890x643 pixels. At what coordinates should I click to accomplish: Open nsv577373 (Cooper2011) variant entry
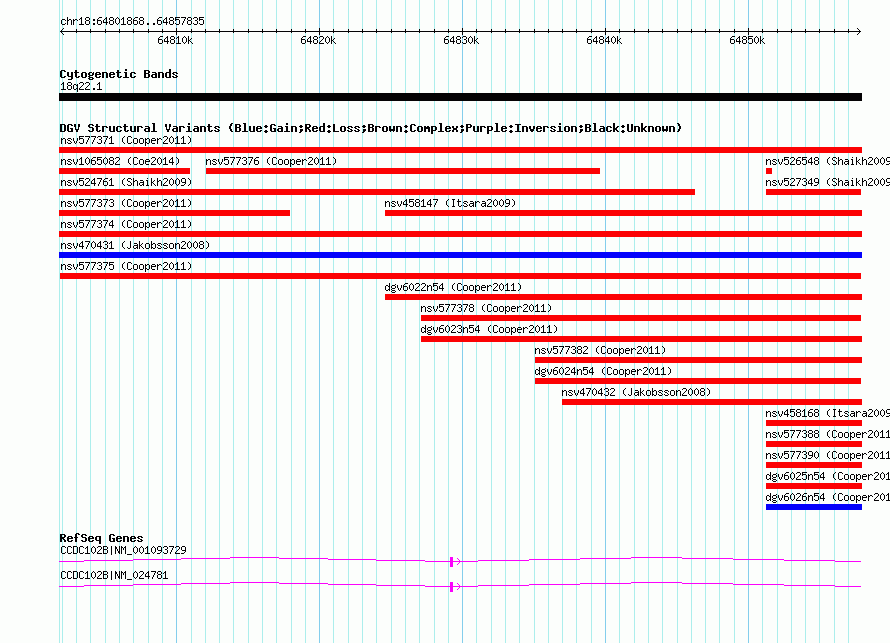coord(126,203)
